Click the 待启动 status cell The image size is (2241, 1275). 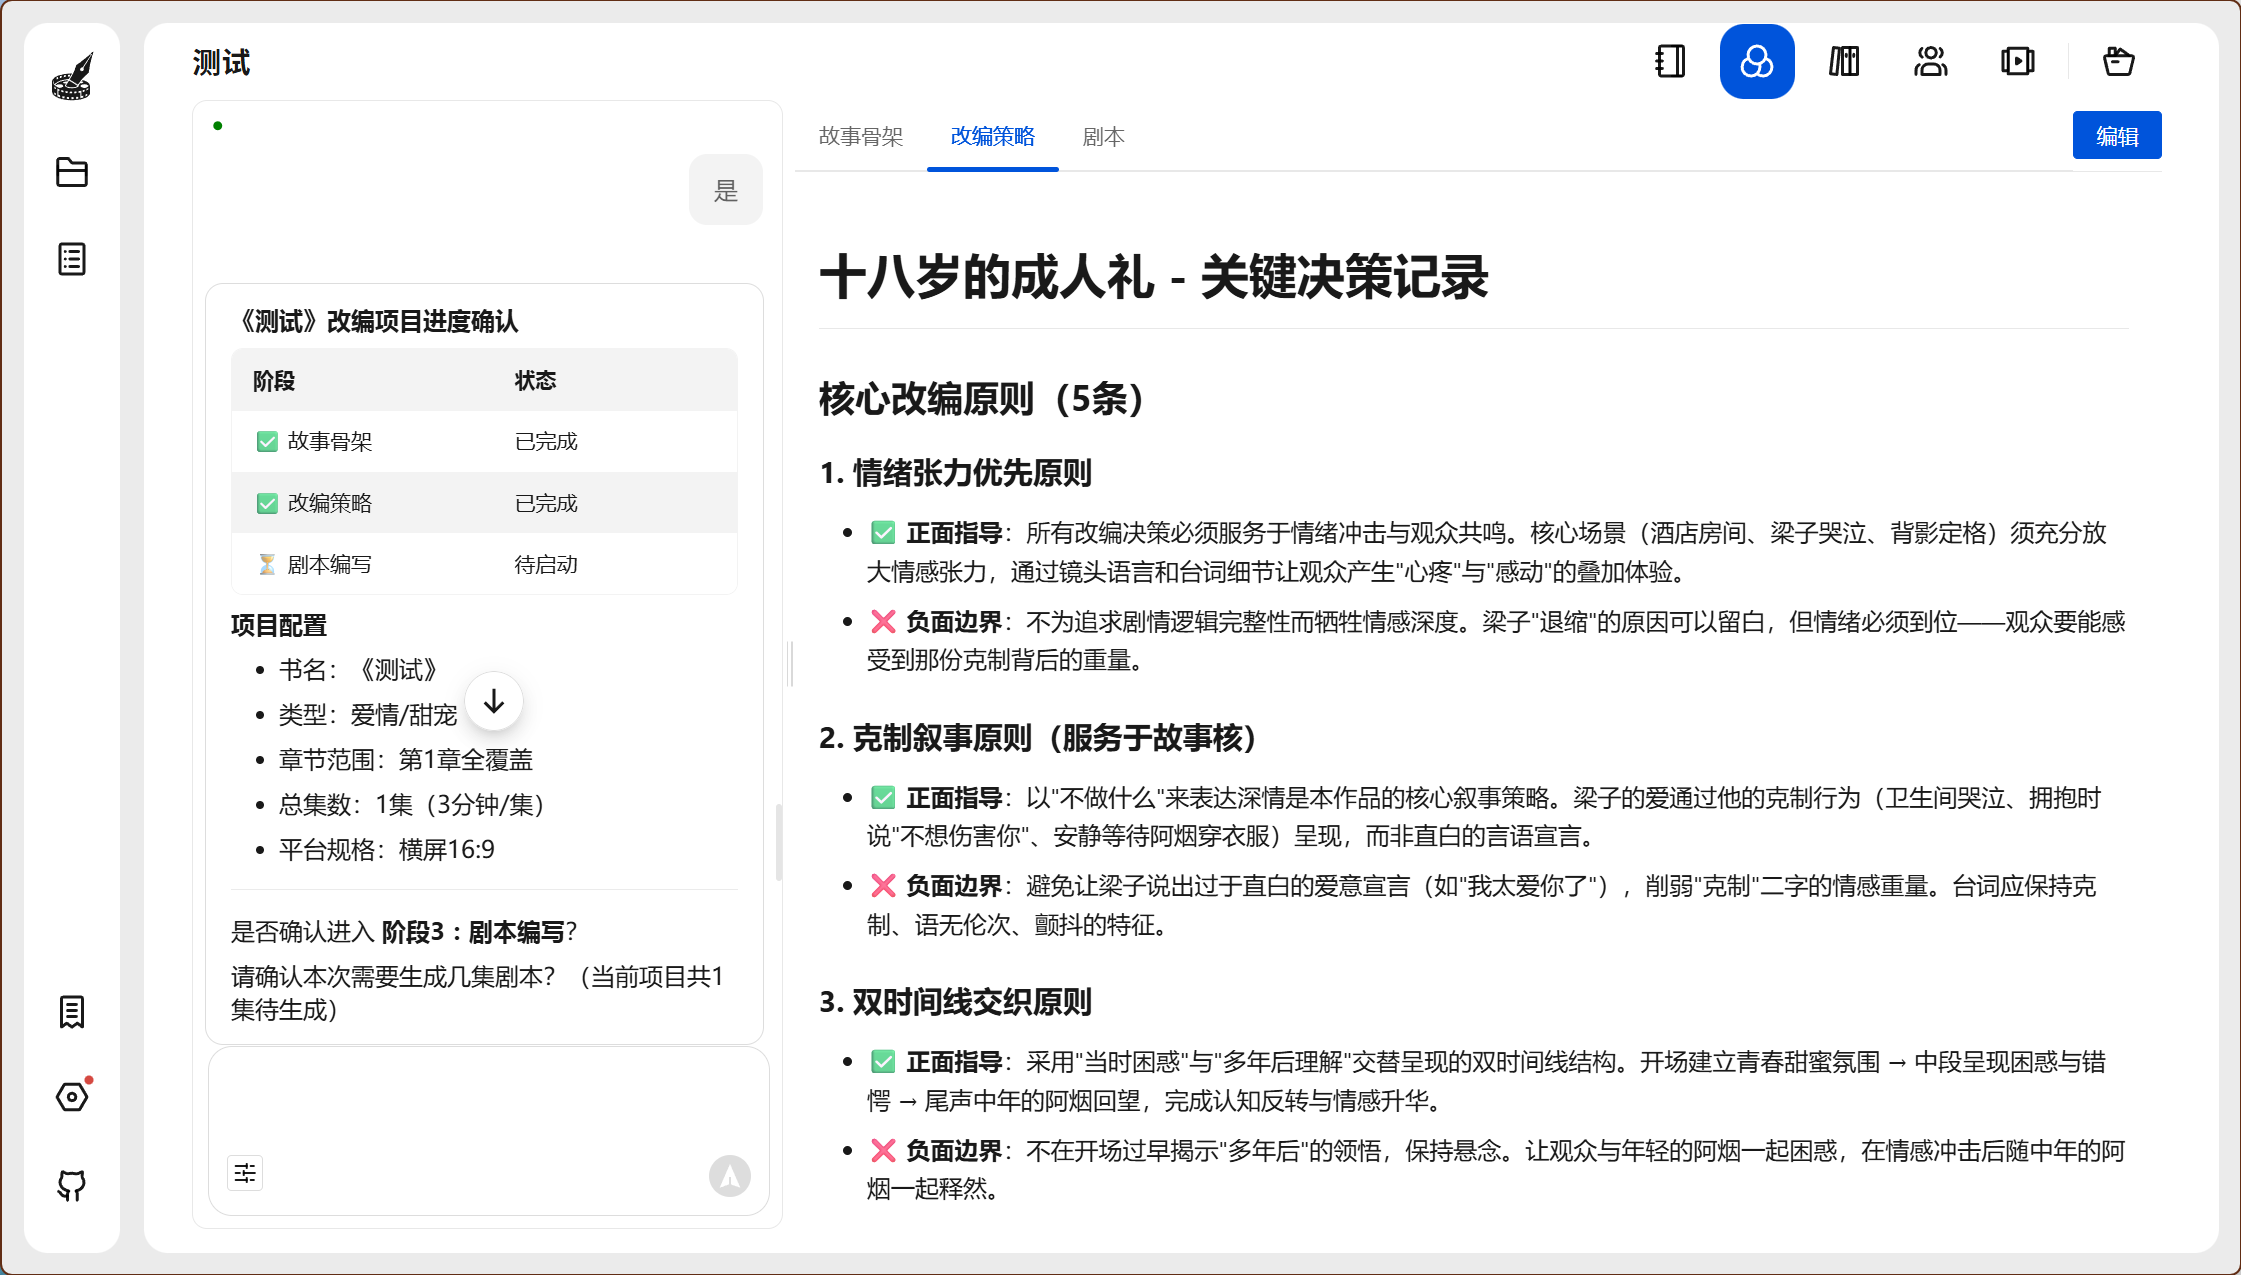pyautogui.click(x=546, y=564)
